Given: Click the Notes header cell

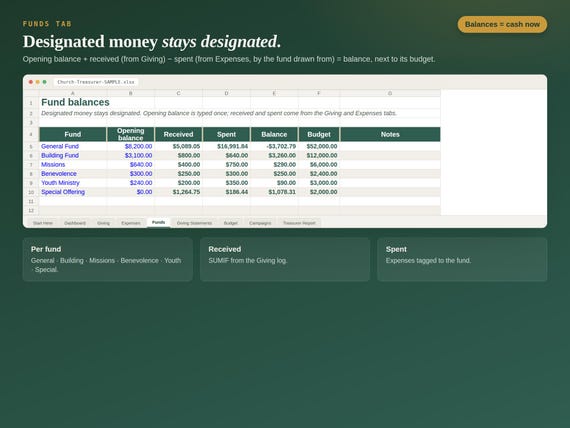Looking at the screenshot, I should (x=390, y=134).
